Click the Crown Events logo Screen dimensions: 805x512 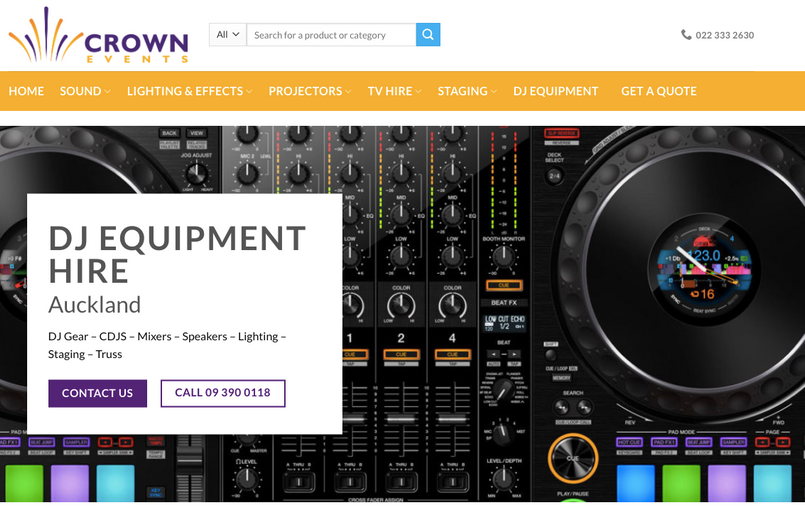coord(98,36)
